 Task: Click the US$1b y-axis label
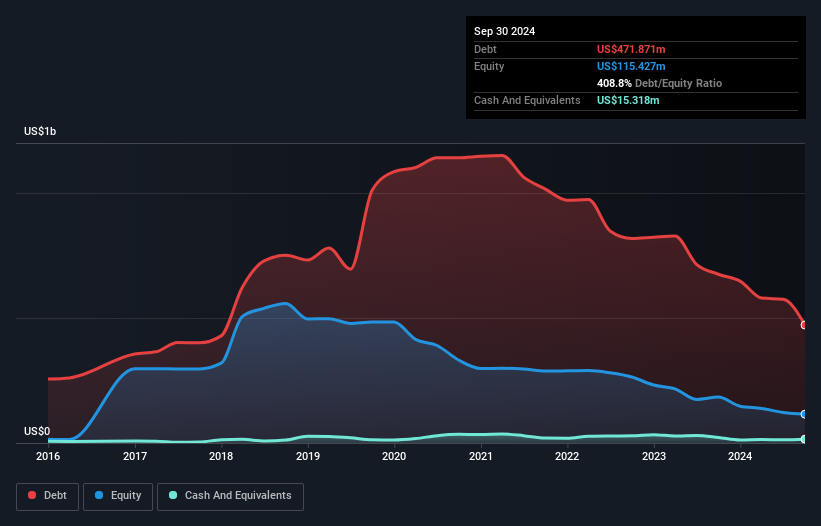[x=40, y=131]
